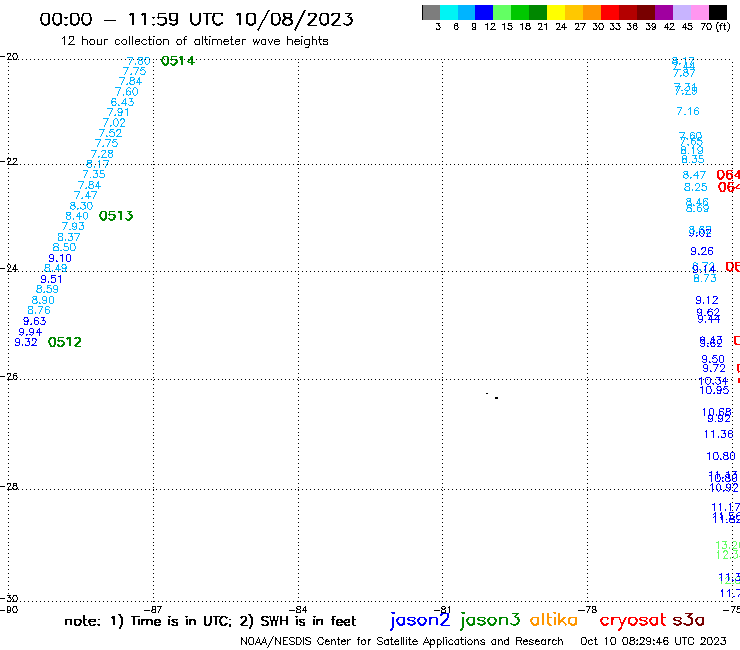Click the wave height value '8.76'
This screenshot has height=650, width=740.
pyautogui.click(x=39, y=311)
